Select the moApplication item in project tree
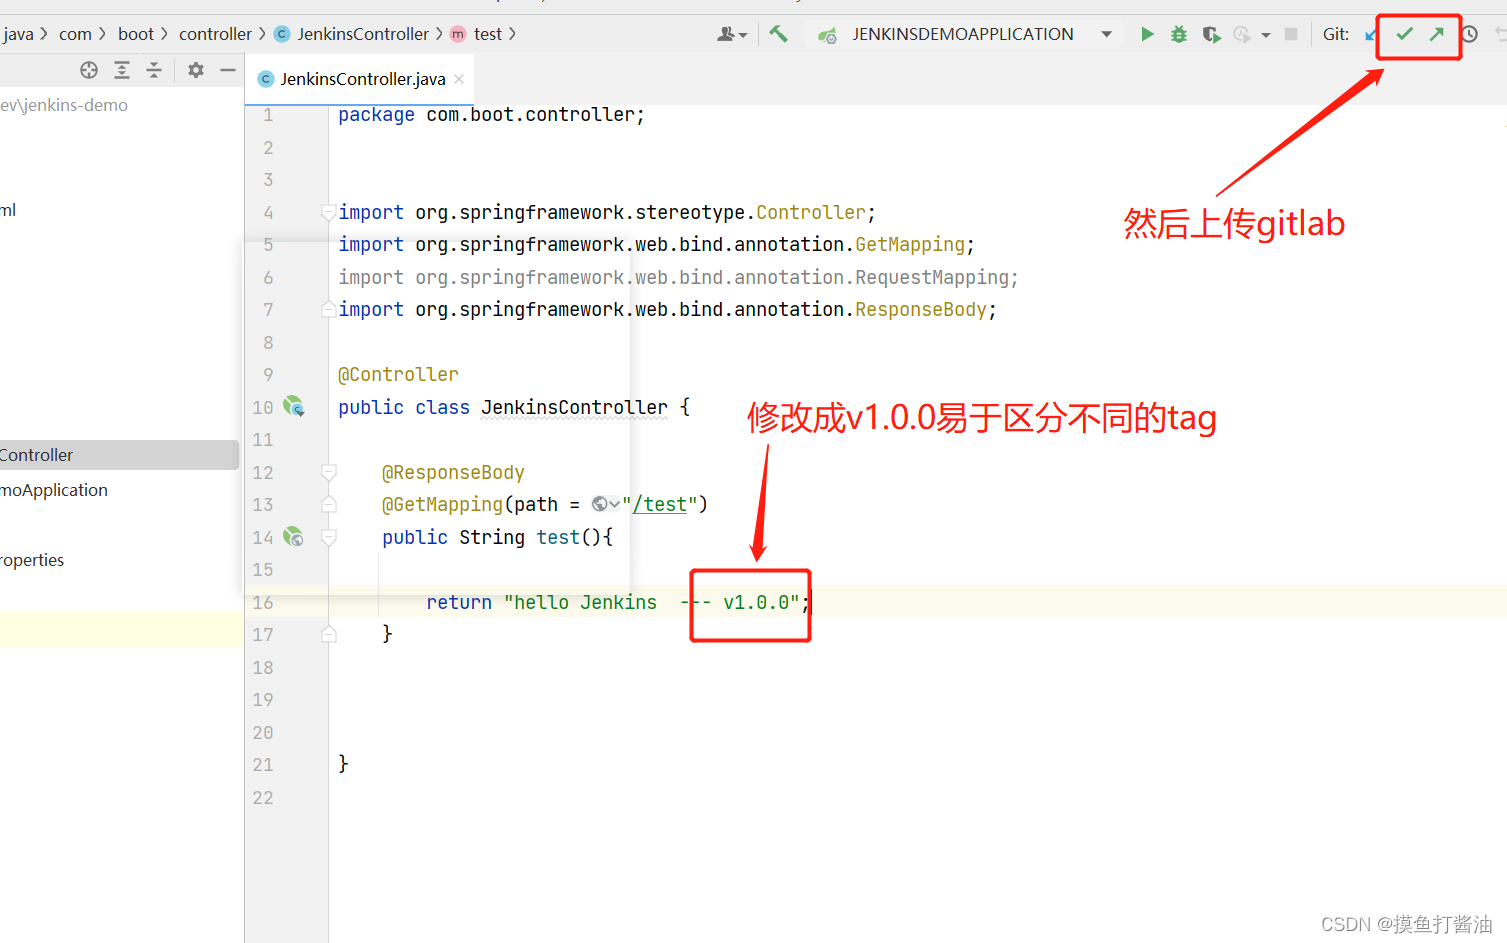Image resolution: width=1507 pixels, height=943 pixels. tap(54, 490)
